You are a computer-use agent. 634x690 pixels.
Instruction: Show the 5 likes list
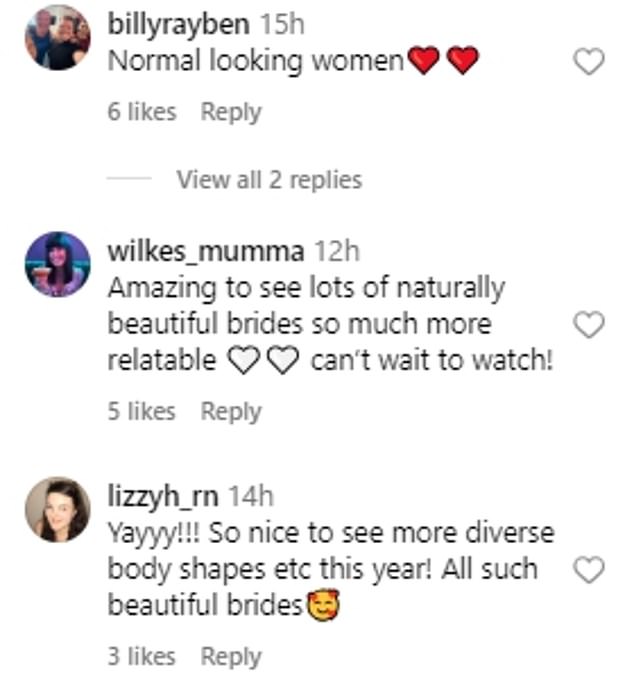coord(141,411)
